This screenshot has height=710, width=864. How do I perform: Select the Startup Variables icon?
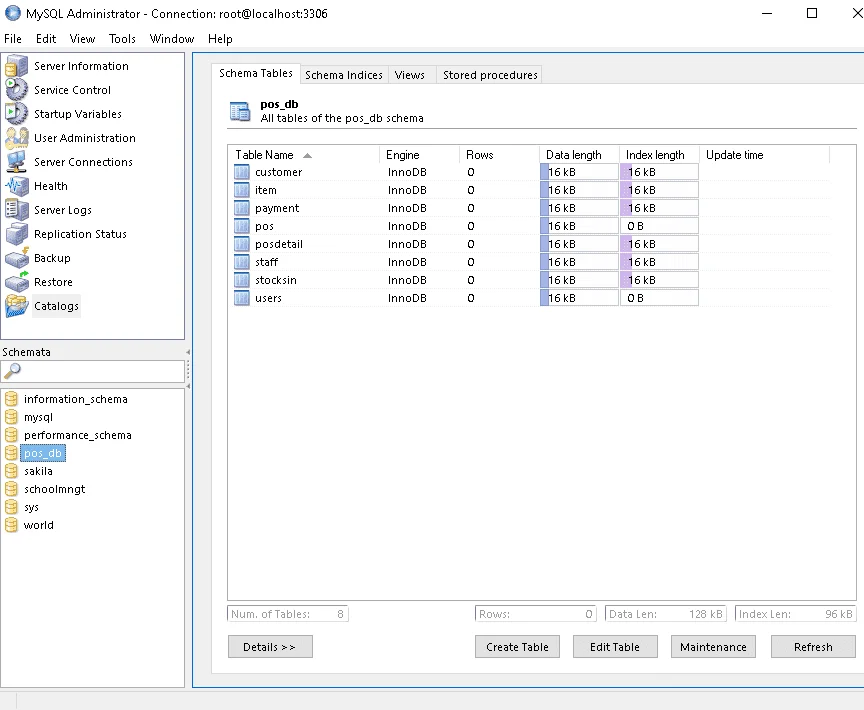[x=17, y=114]
